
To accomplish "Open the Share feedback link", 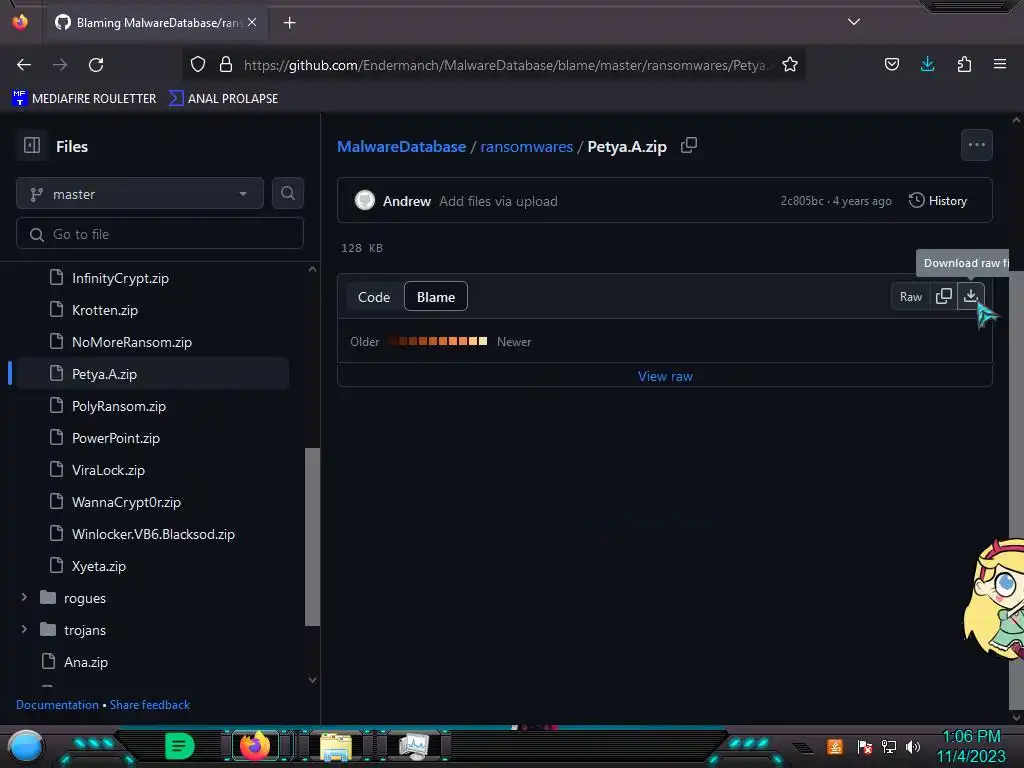I will [150, 705].
